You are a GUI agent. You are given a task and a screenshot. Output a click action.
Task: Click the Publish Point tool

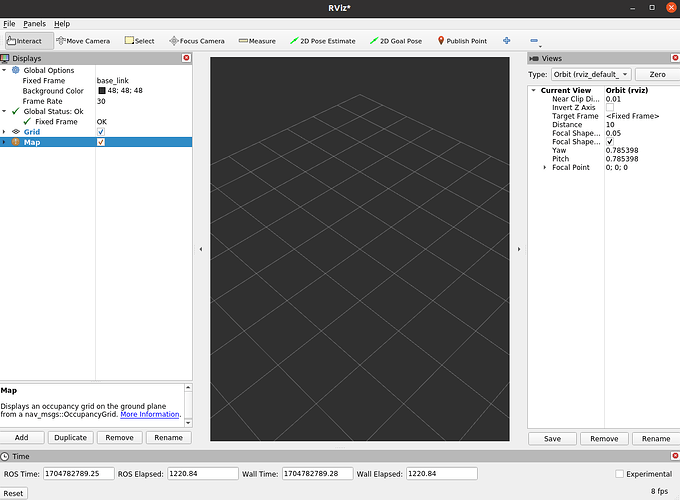[x=462, y=41]
